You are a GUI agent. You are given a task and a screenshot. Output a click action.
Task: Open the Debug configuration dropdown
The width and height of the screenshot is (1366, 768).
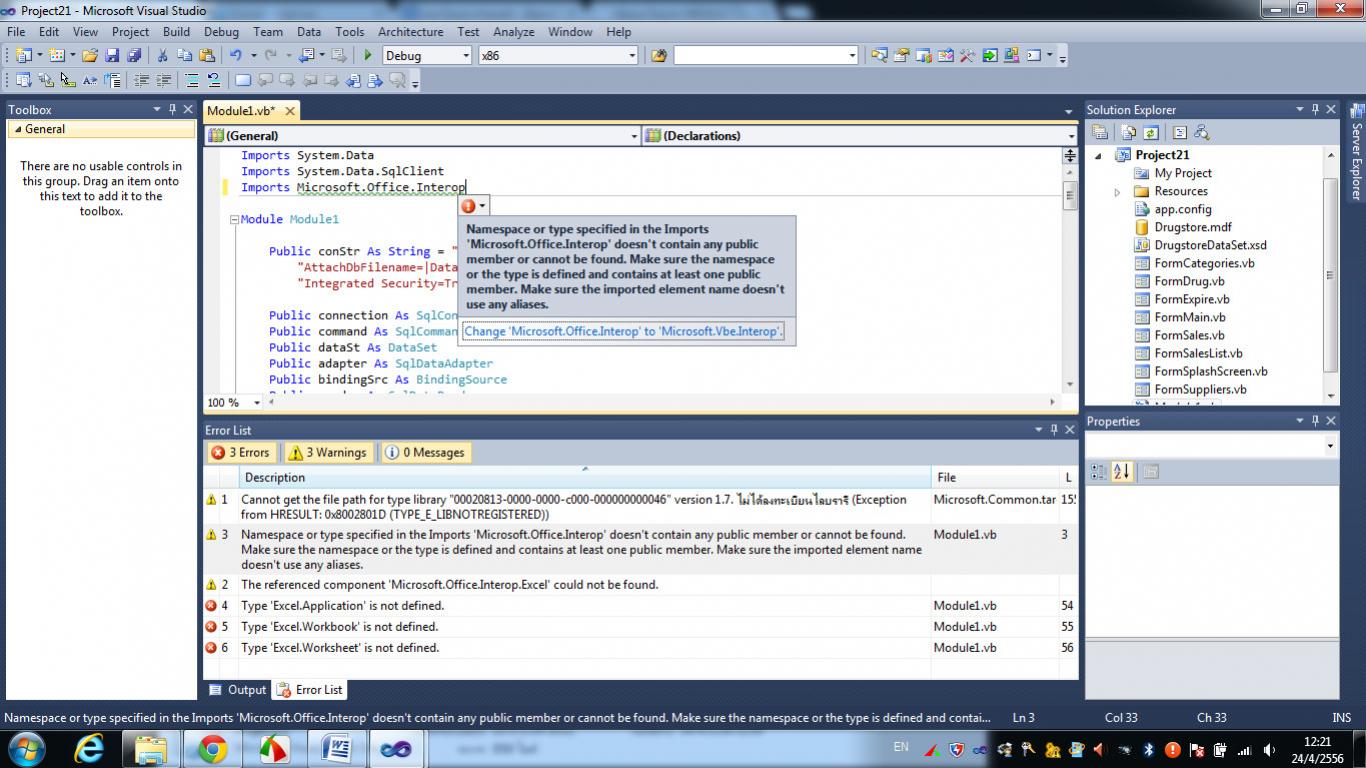pos(465,56)
